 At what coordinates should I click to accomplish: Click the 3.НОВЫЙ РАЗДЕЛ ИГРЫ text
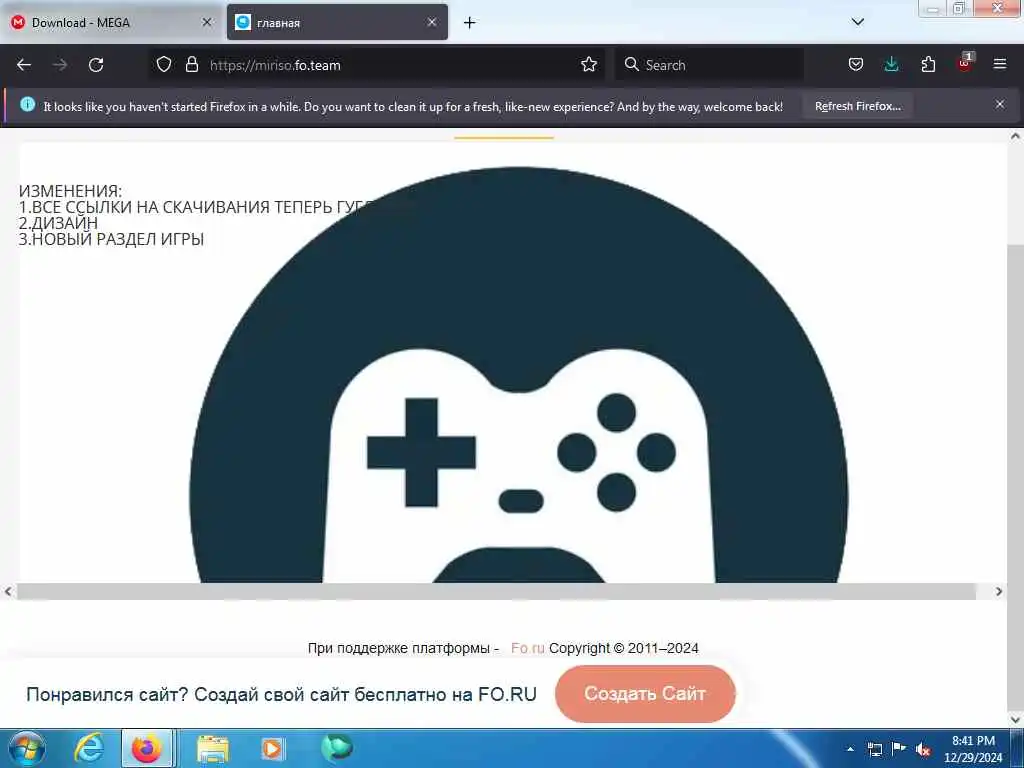coord(111,239)
